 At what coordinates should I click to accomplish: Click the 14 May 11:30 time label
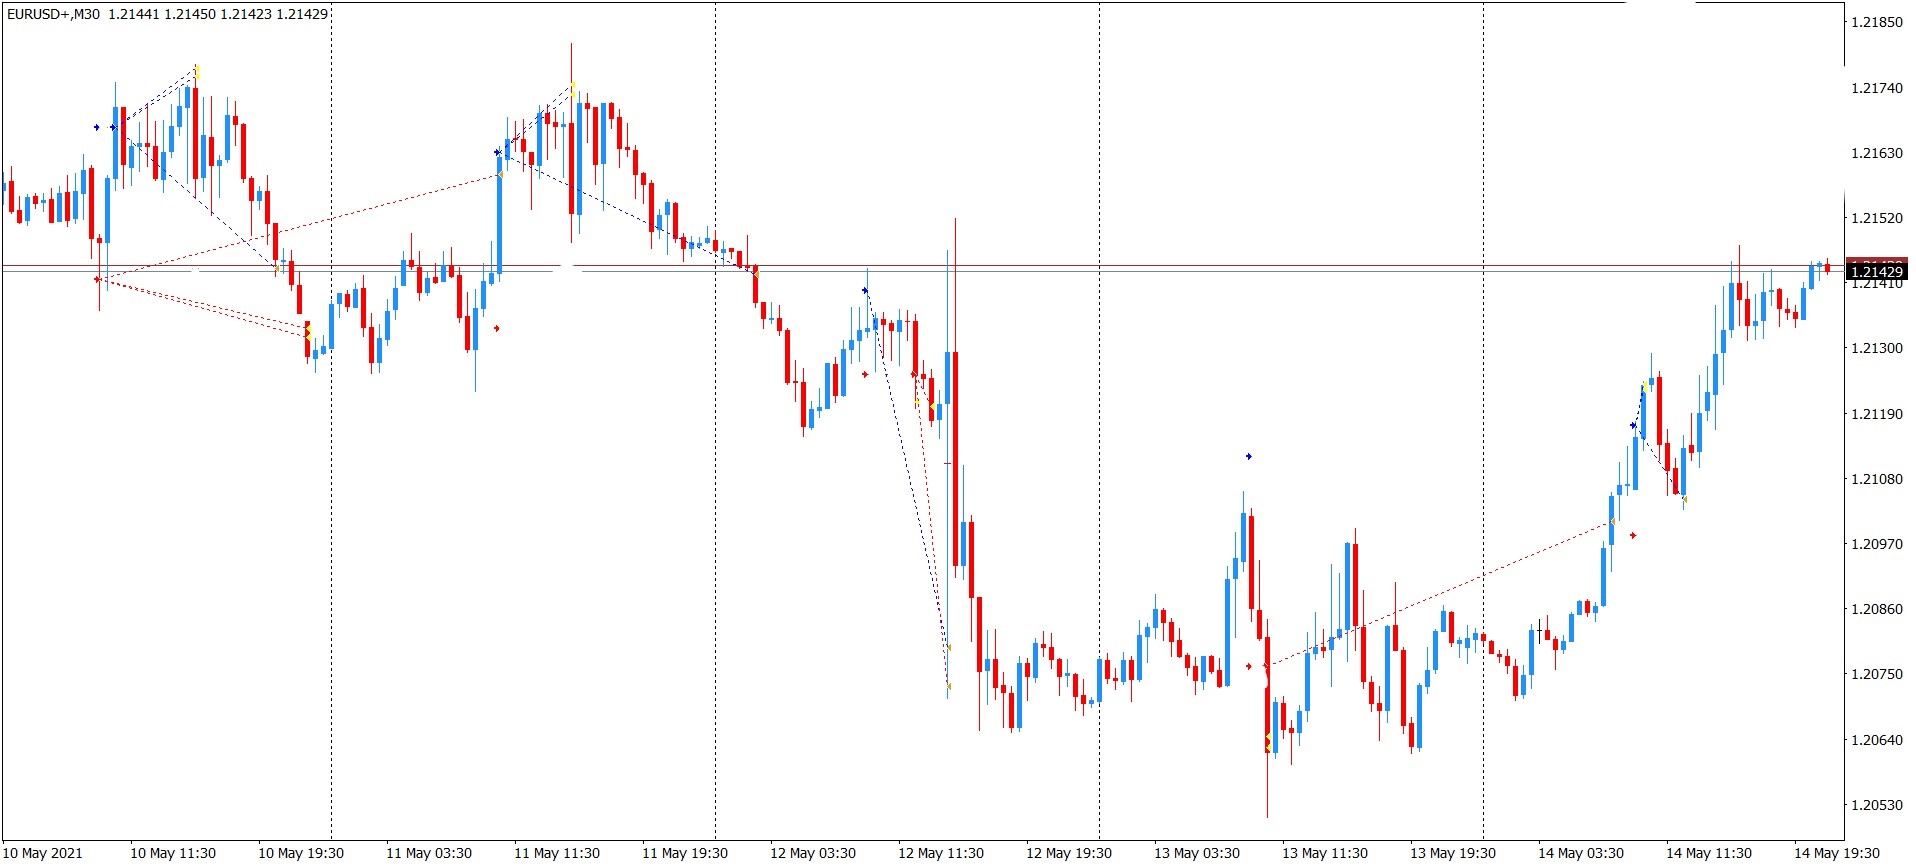point(1709,853)
